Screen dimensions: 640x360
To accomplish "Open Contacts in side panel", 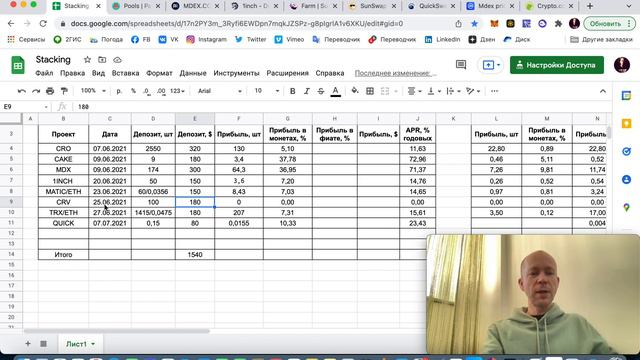I will [626, 179].
